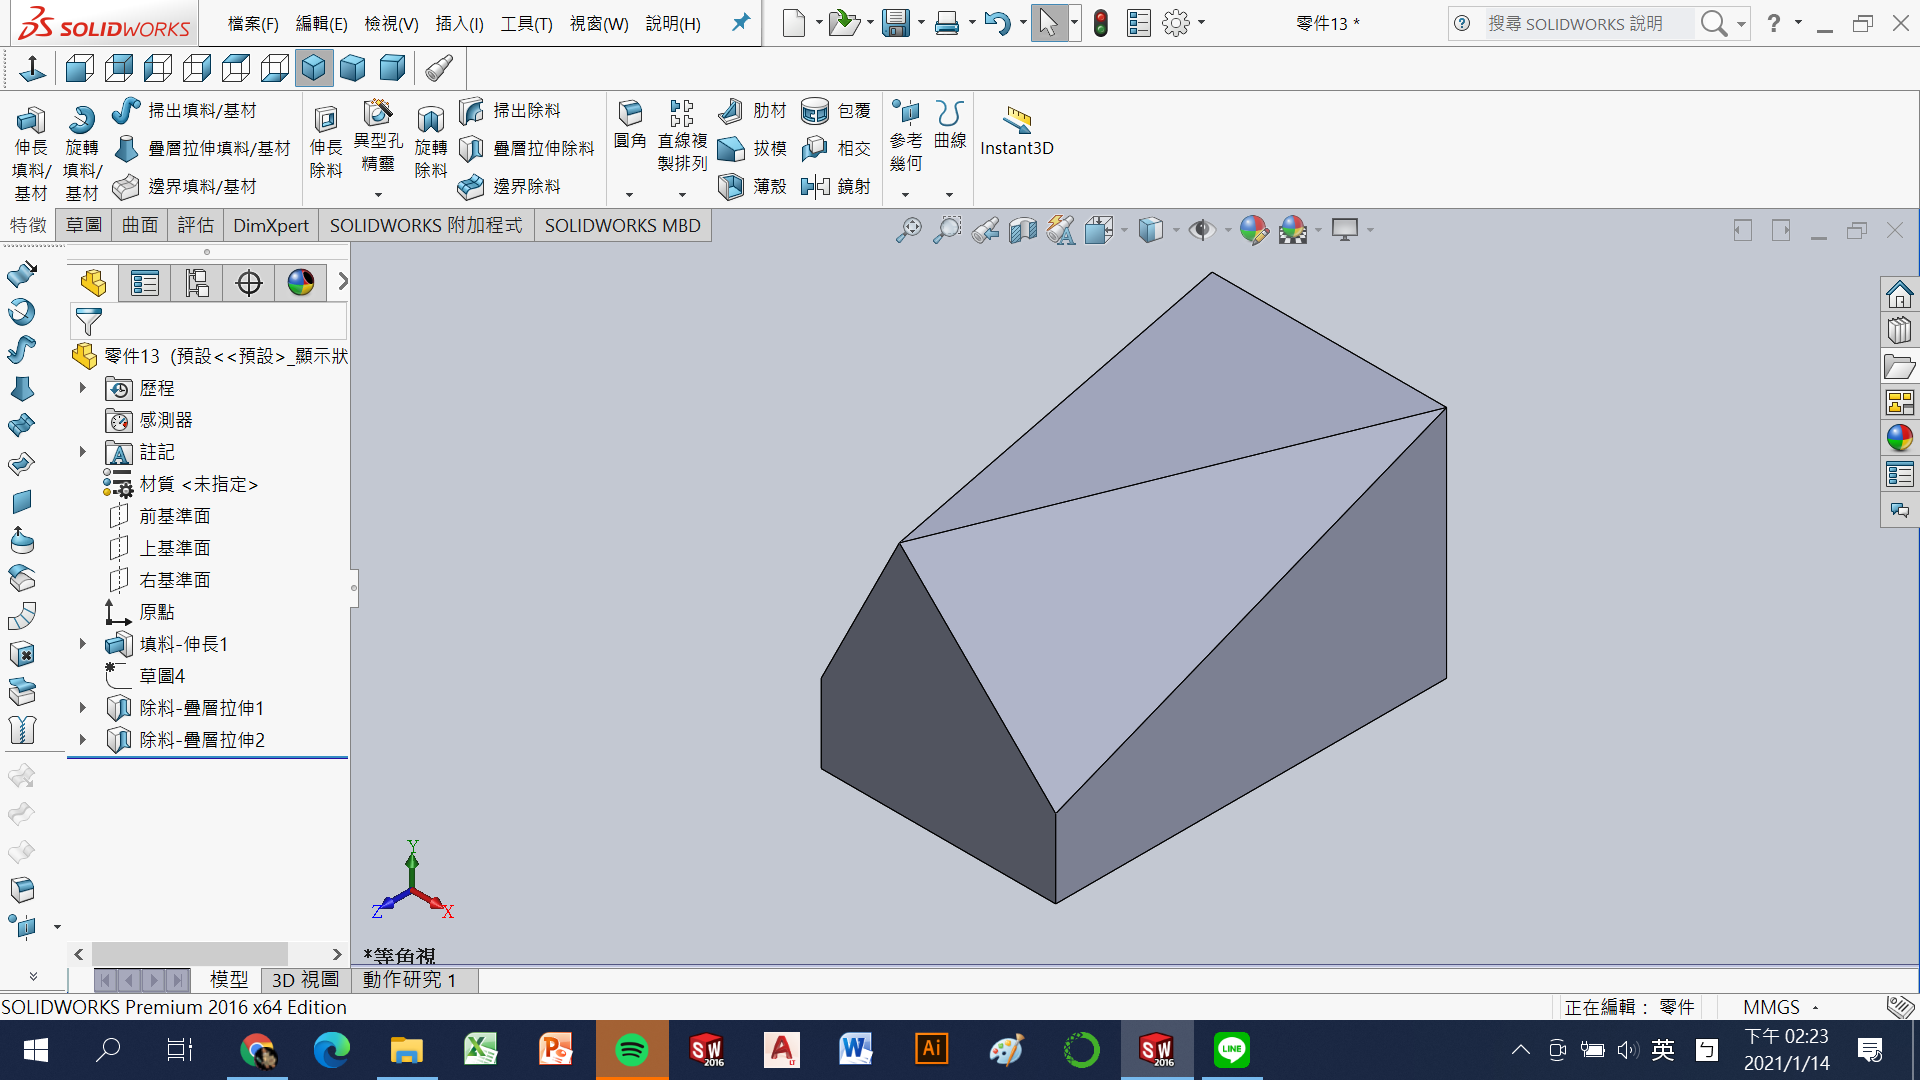Image resolution: width=1920 pixels, height=1080 pixels.
Task: Click the Zoom to Fit magnifier icon
Action: (x=908, y=230)
